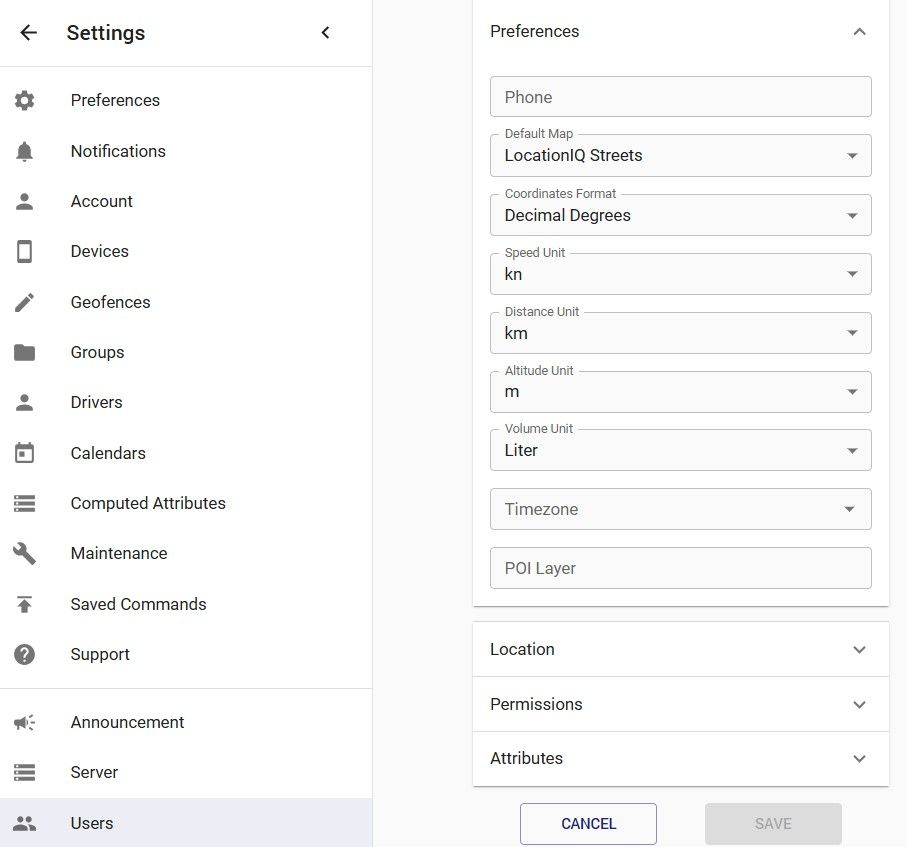
Task: Click the back arrow next to Settings
Action: click(x=28, y=33)
